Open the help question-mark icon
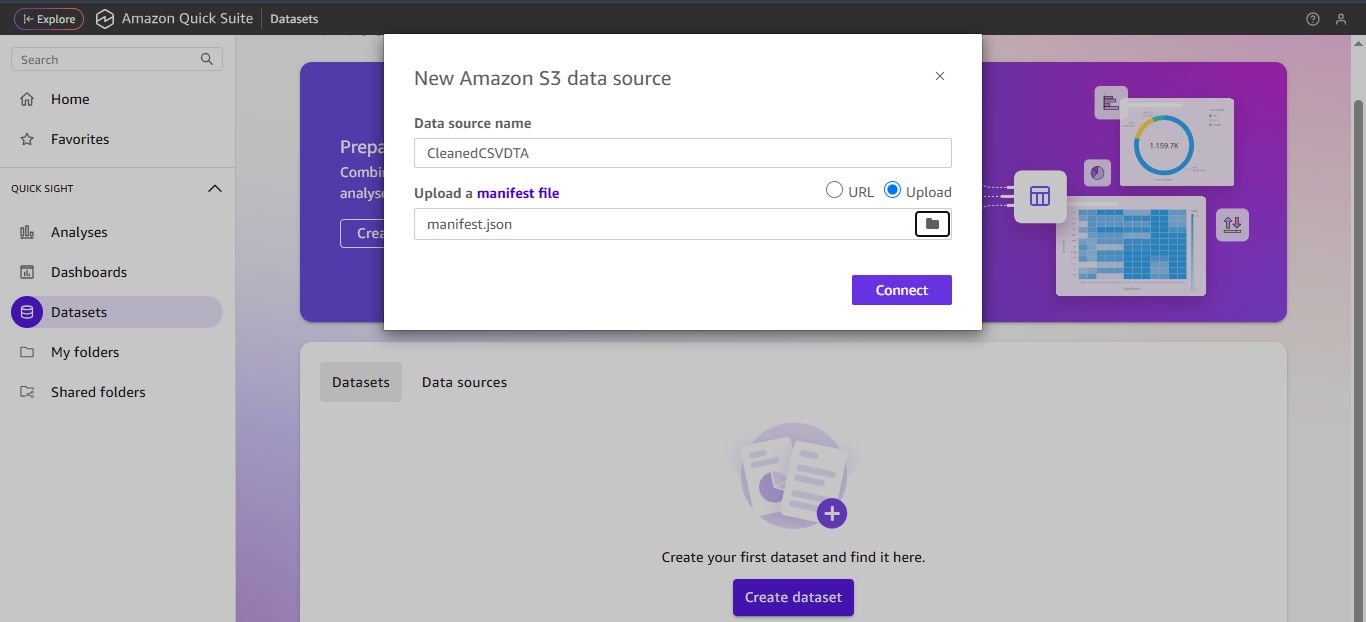This screenshot has height=622, width=1366. 1313,18
